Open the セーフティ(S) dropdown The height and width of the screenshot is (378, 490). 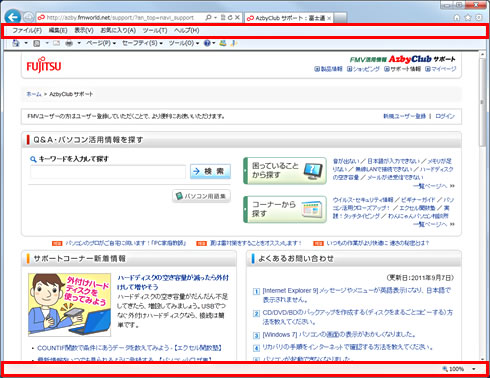coord(142,43)
